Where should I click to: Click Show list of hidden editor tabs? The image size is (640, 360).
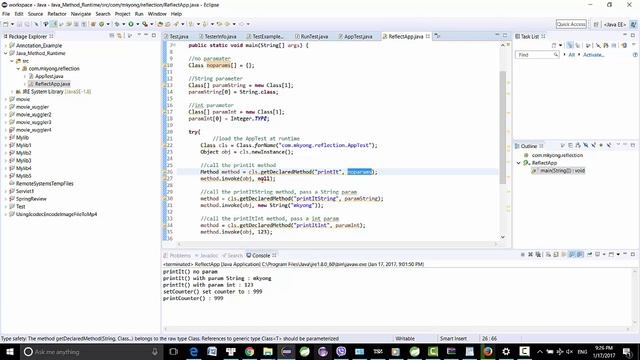437,36
